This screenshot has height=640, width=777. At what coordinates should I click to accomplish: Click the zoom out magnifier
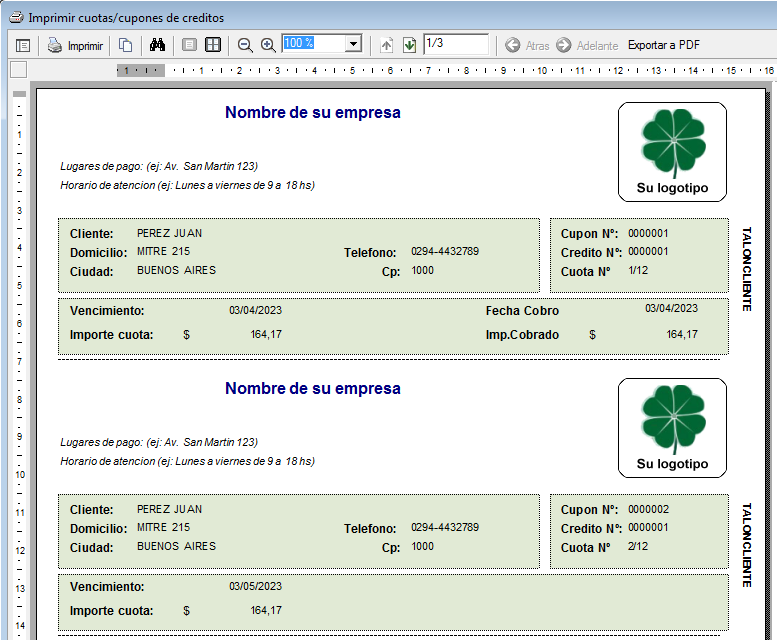pyautogui.click(x=245, y=45)
